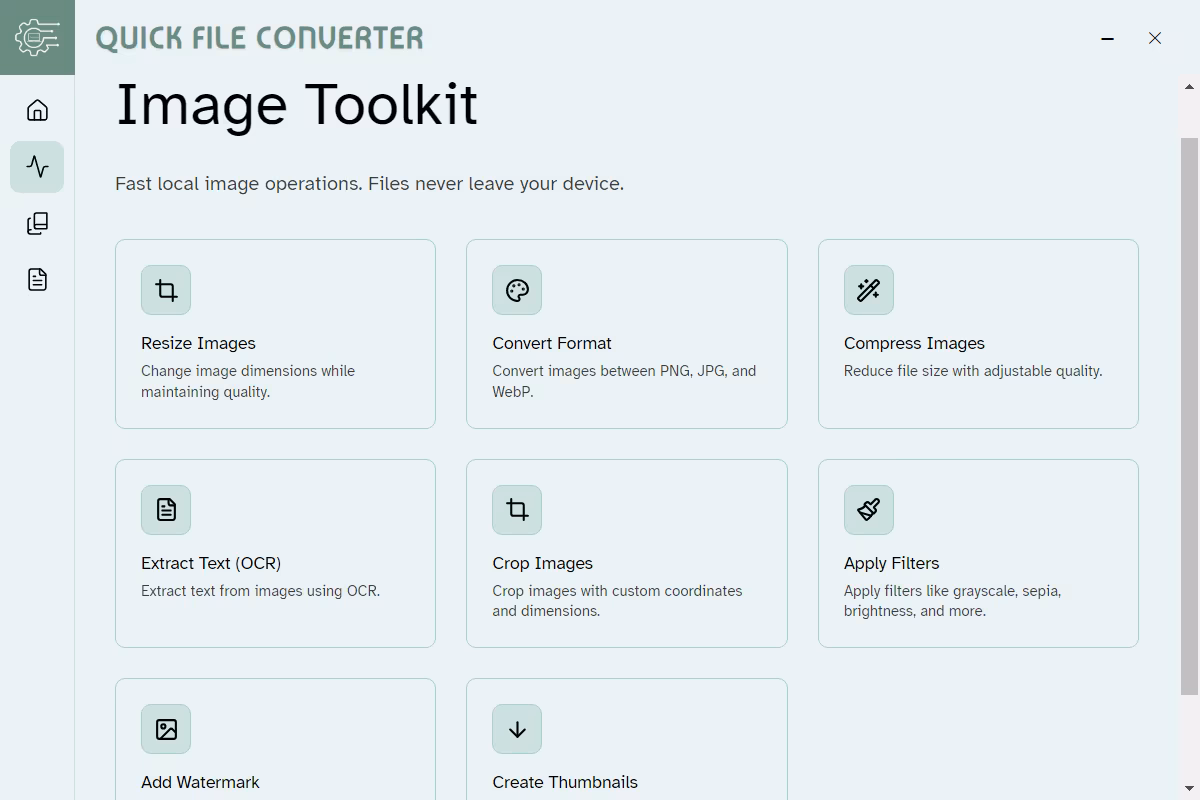This screenshot has width=1200, height=800.
Task: Open the Resize Images card
Action: pyautogui.click(x=275, y=334)
